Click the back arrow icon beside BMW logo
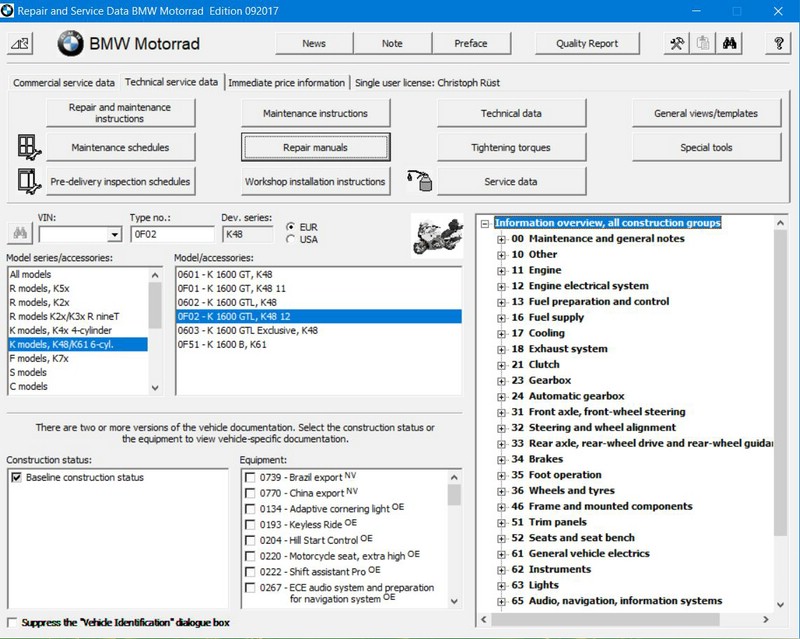This screenshot has height=639, width=800. (x=21, y=43)
